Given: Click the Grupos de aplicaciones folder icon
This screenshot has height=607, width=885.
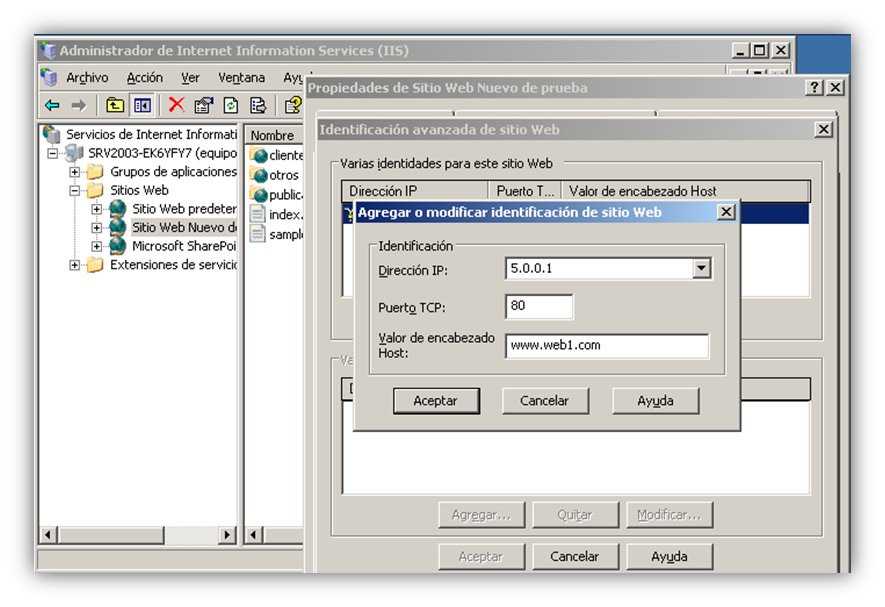Looking at the screenshot, I should coord(95,172).
